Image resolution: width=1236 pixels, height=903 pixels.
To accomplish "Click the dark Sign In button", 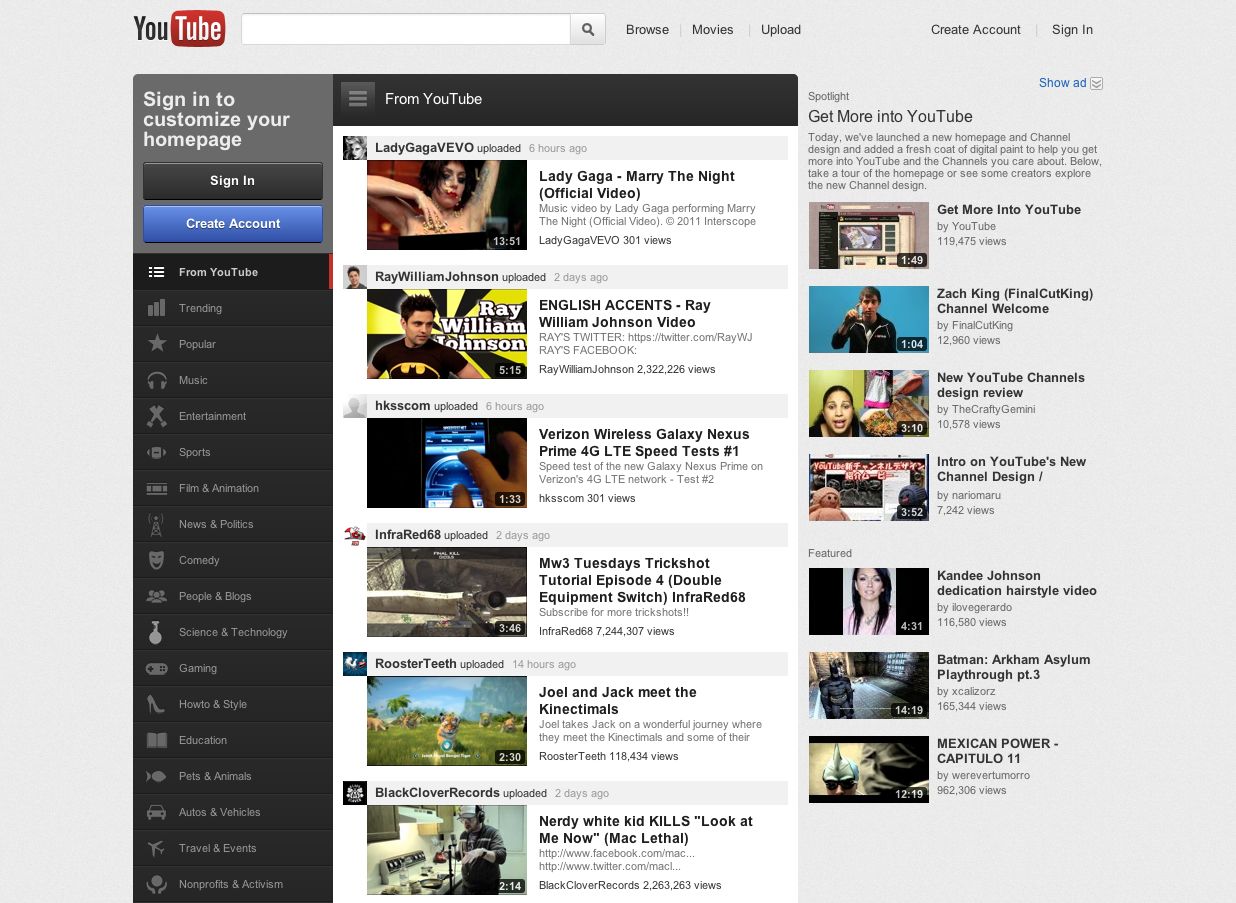I will [x=233, y=181].
